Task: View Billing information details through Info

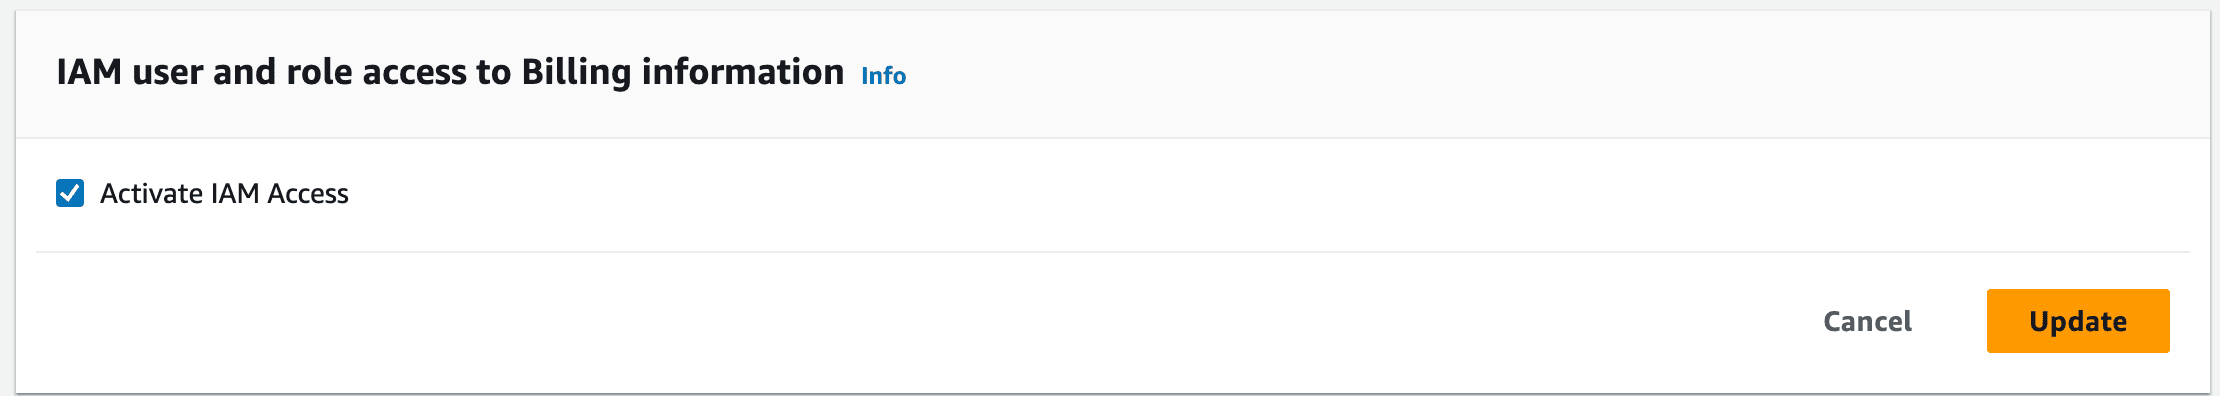Action: [884, 76]
